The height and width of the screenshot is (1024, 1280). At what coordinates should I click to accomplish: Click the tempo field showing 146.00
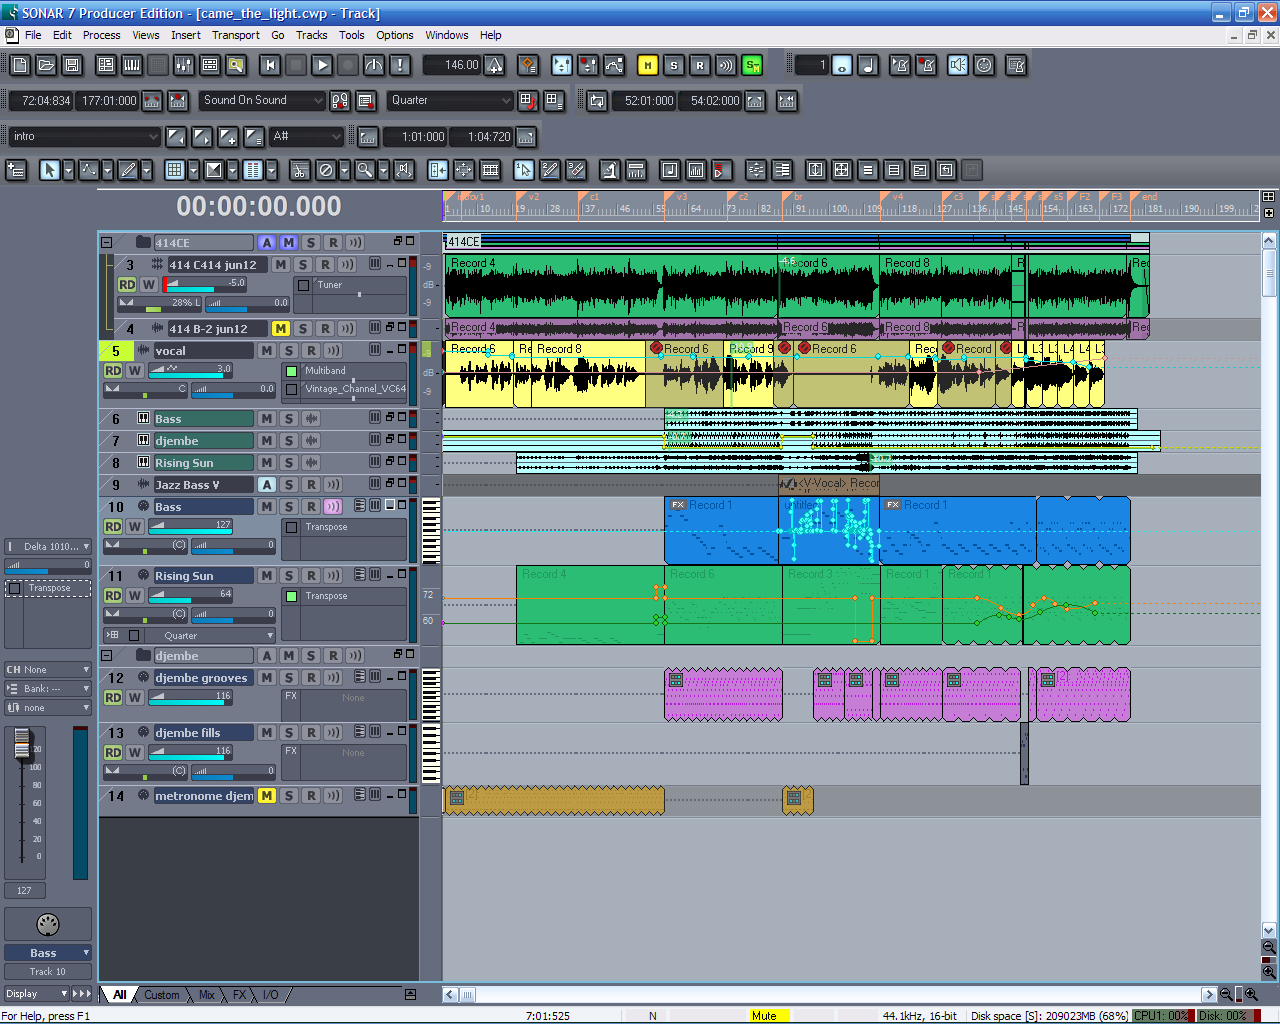click(452, 65)
